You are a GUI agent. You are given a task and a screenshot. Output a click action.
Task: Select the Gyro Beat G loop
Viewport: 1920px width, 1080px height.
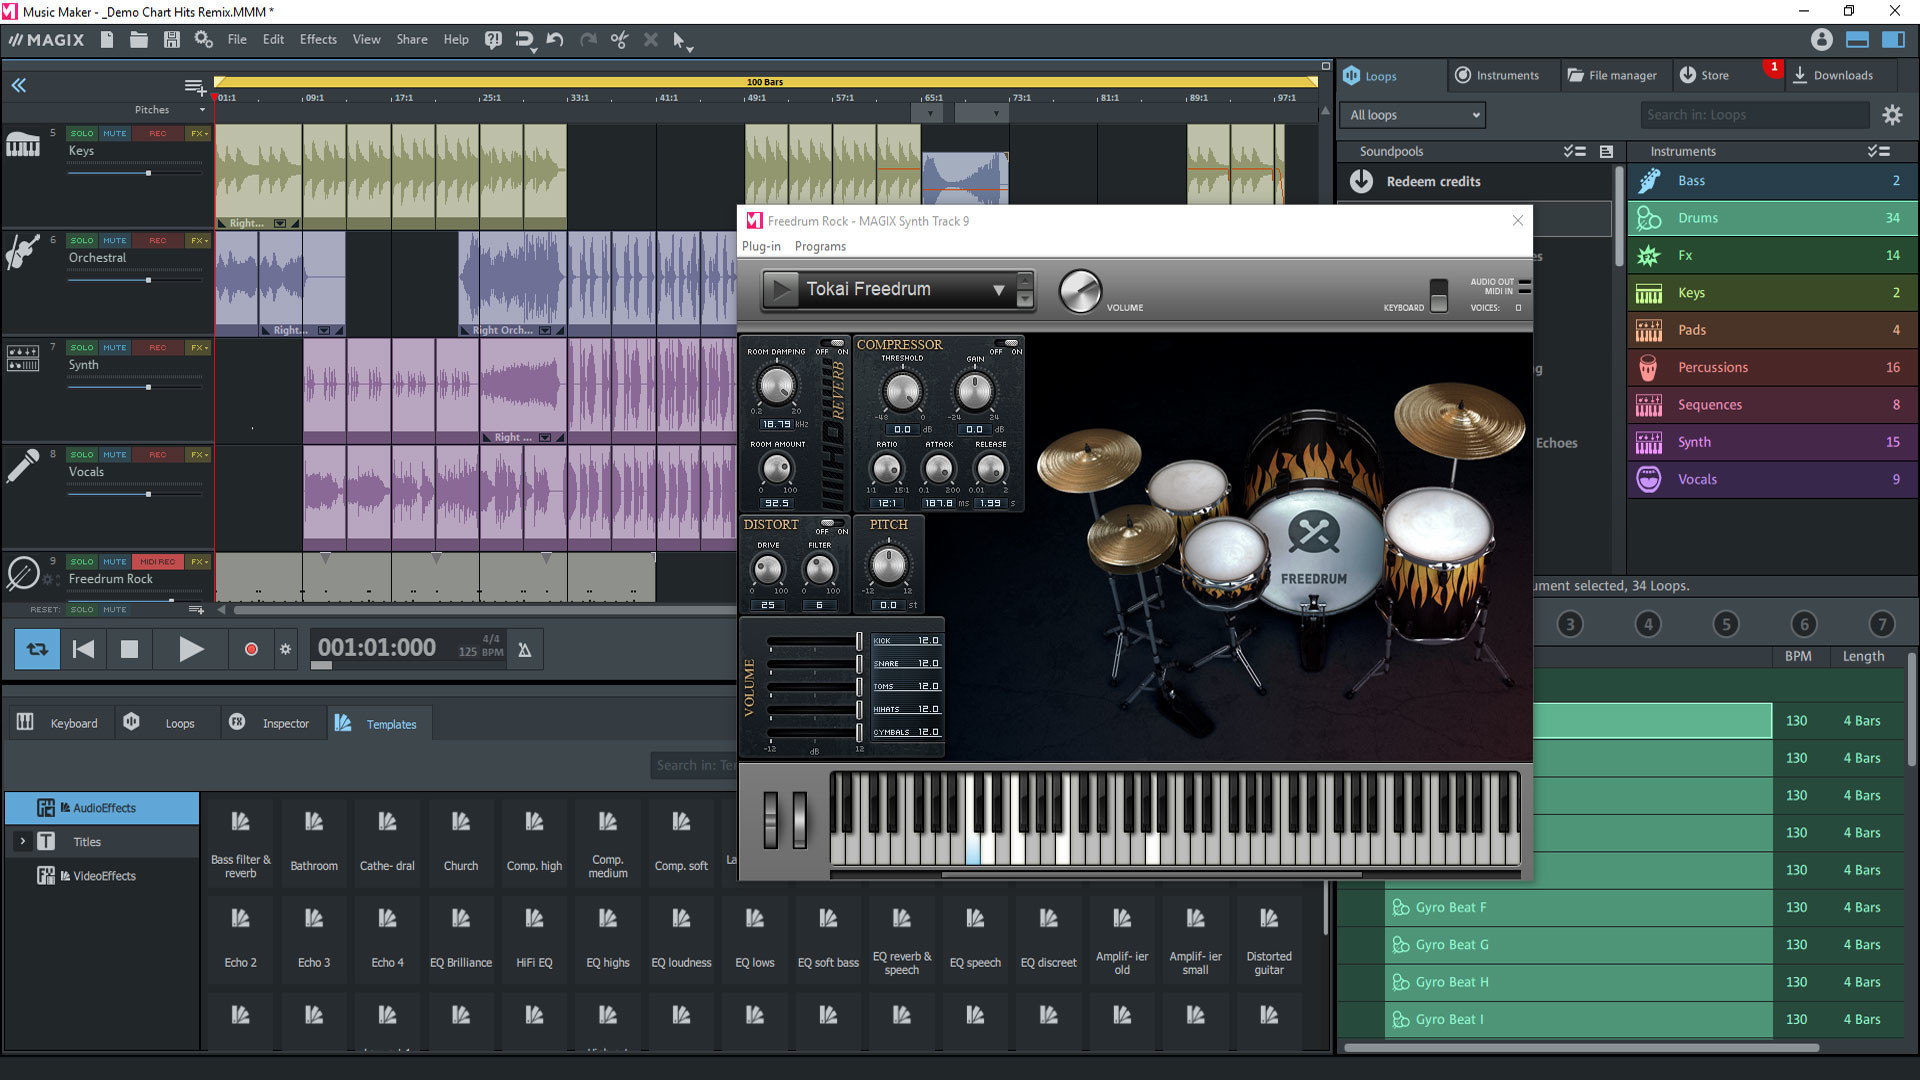point(1452,945)
